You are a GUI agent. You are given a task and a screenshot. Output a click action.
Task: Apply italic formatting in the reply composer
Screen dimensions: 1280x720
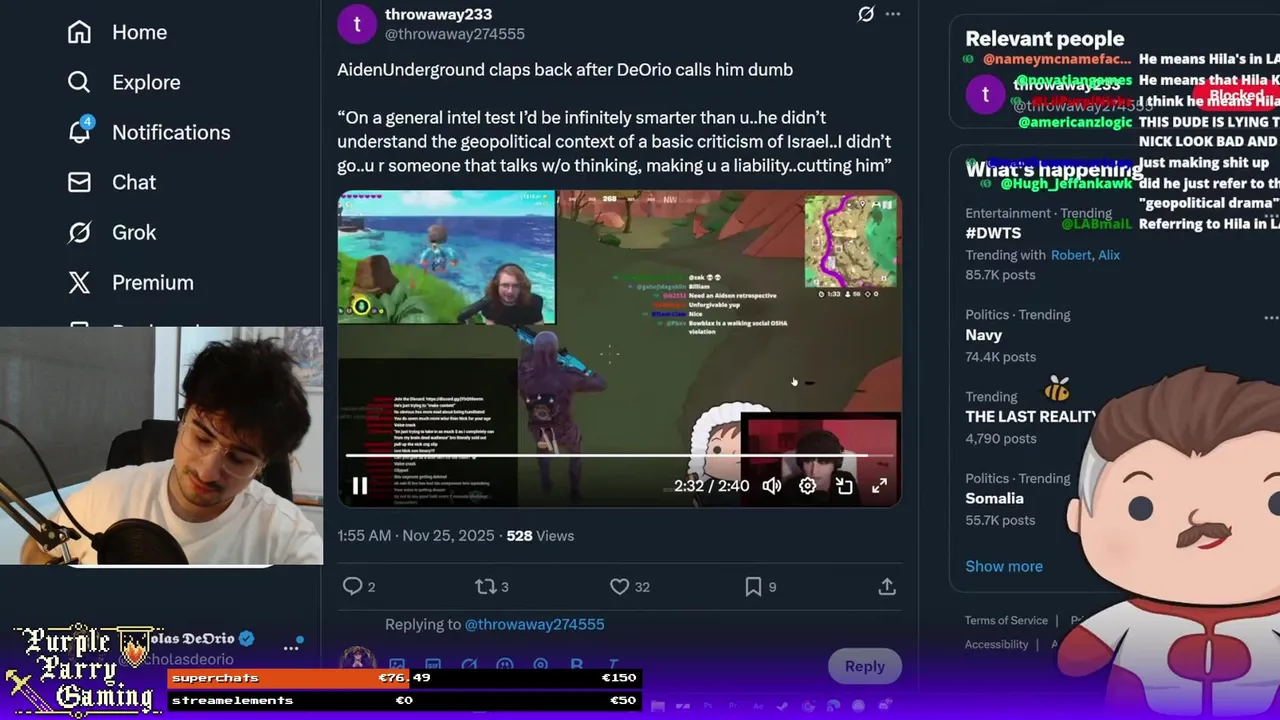point(613,665)
